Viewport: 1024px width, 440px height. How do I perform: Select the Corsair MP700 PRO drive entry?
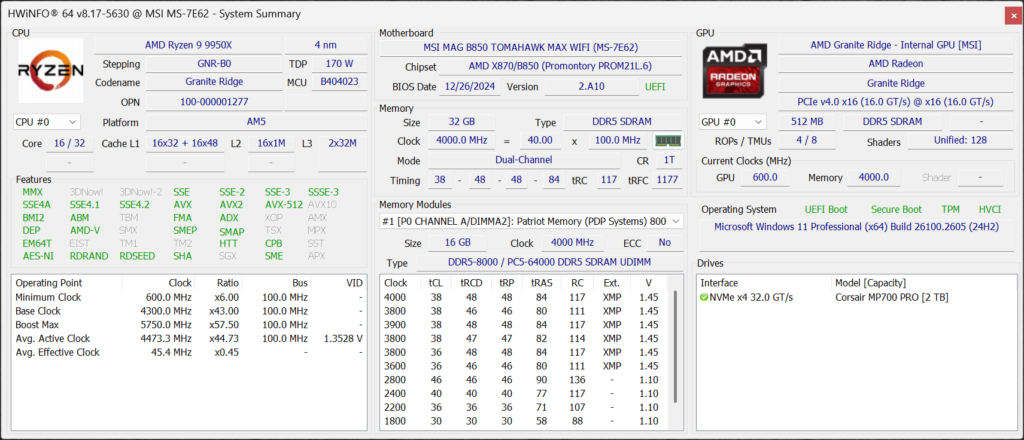click(x=891, y=298)
